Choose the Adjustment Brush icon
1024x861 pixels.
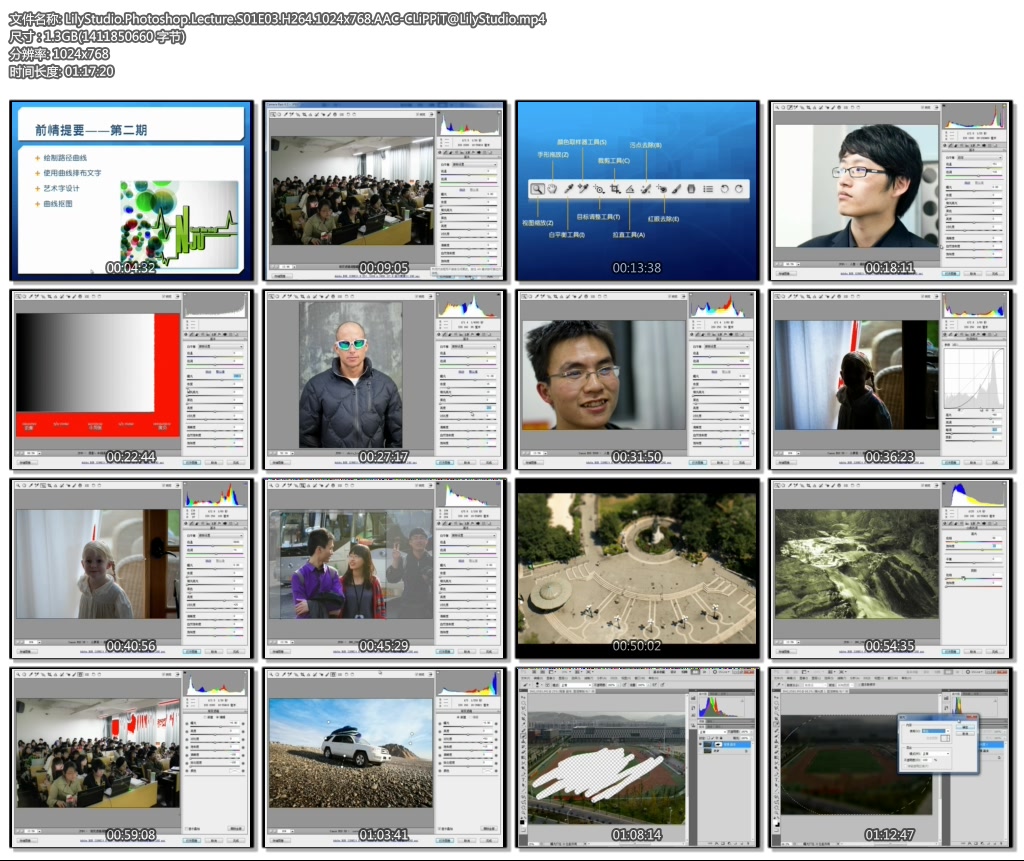[676, 188]
